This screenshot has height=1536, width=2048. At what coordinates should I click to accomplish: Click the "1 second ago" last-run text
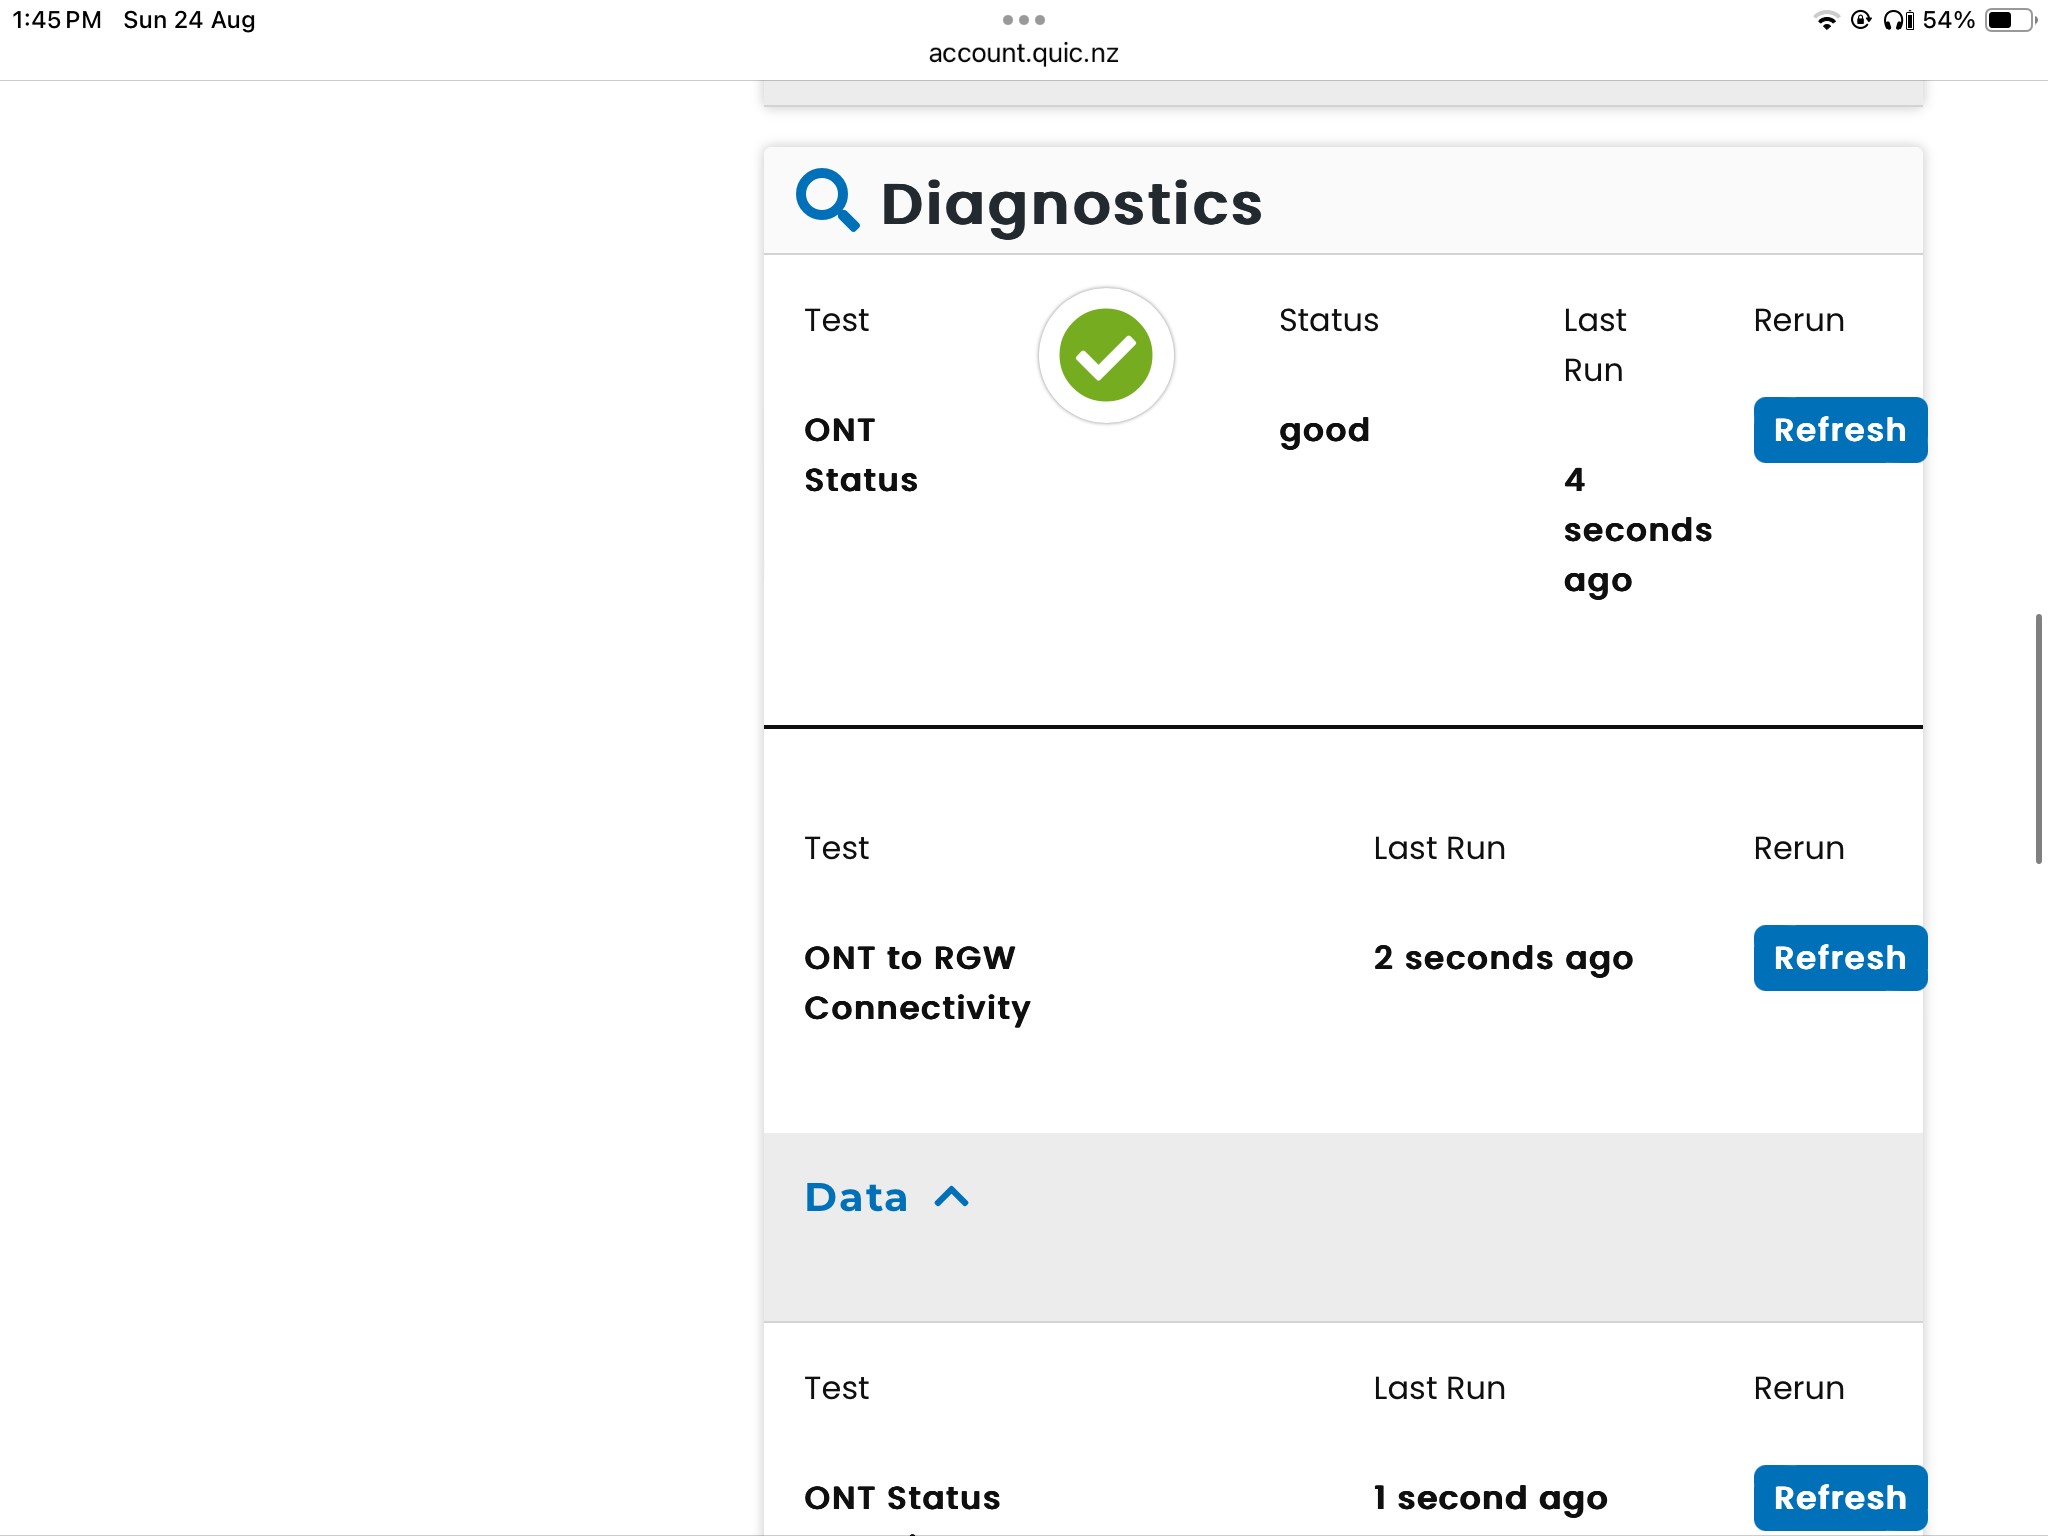(x=1490, y=1498)
